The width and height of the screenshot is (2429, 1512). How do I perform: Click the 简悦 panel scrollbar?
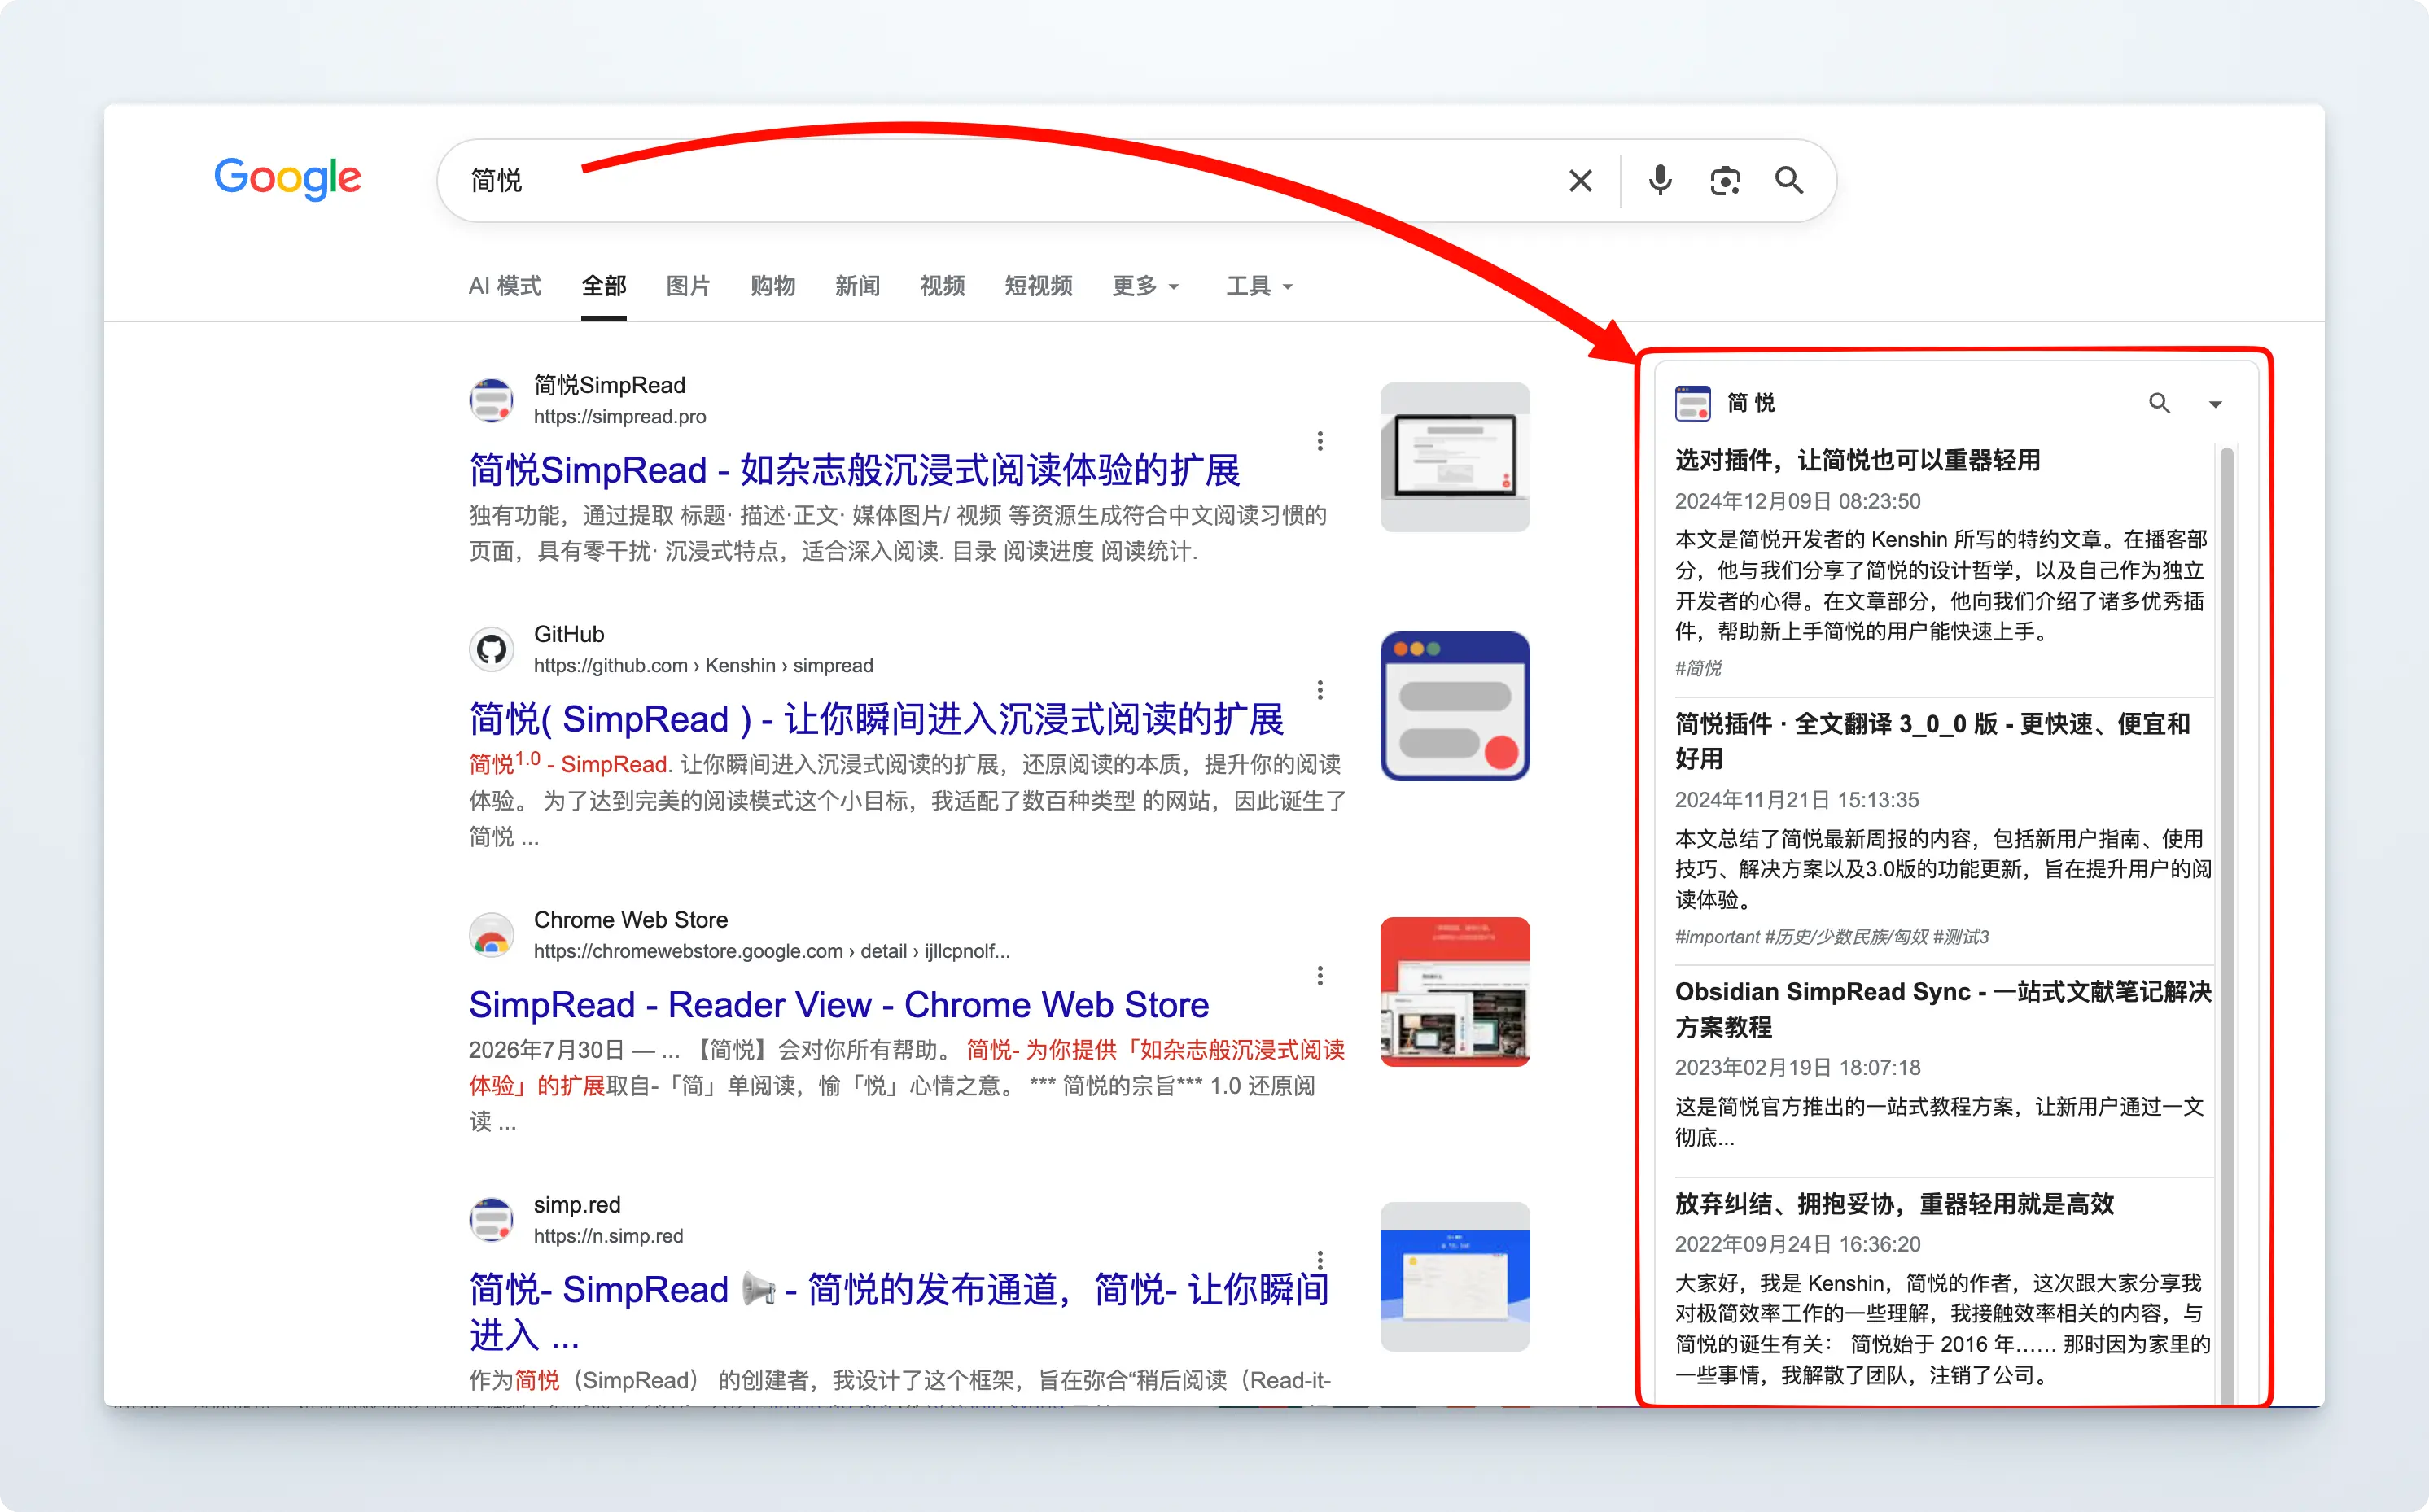[x=2227, y=925]
